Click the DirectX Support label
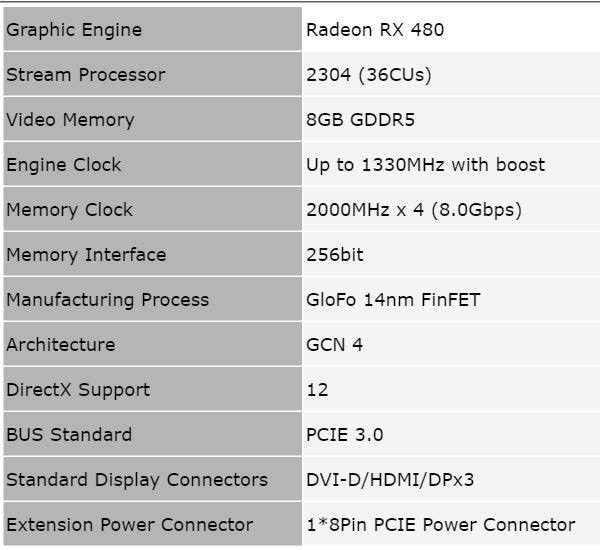Screen dimensions: 600x550 tap(78, 390)
